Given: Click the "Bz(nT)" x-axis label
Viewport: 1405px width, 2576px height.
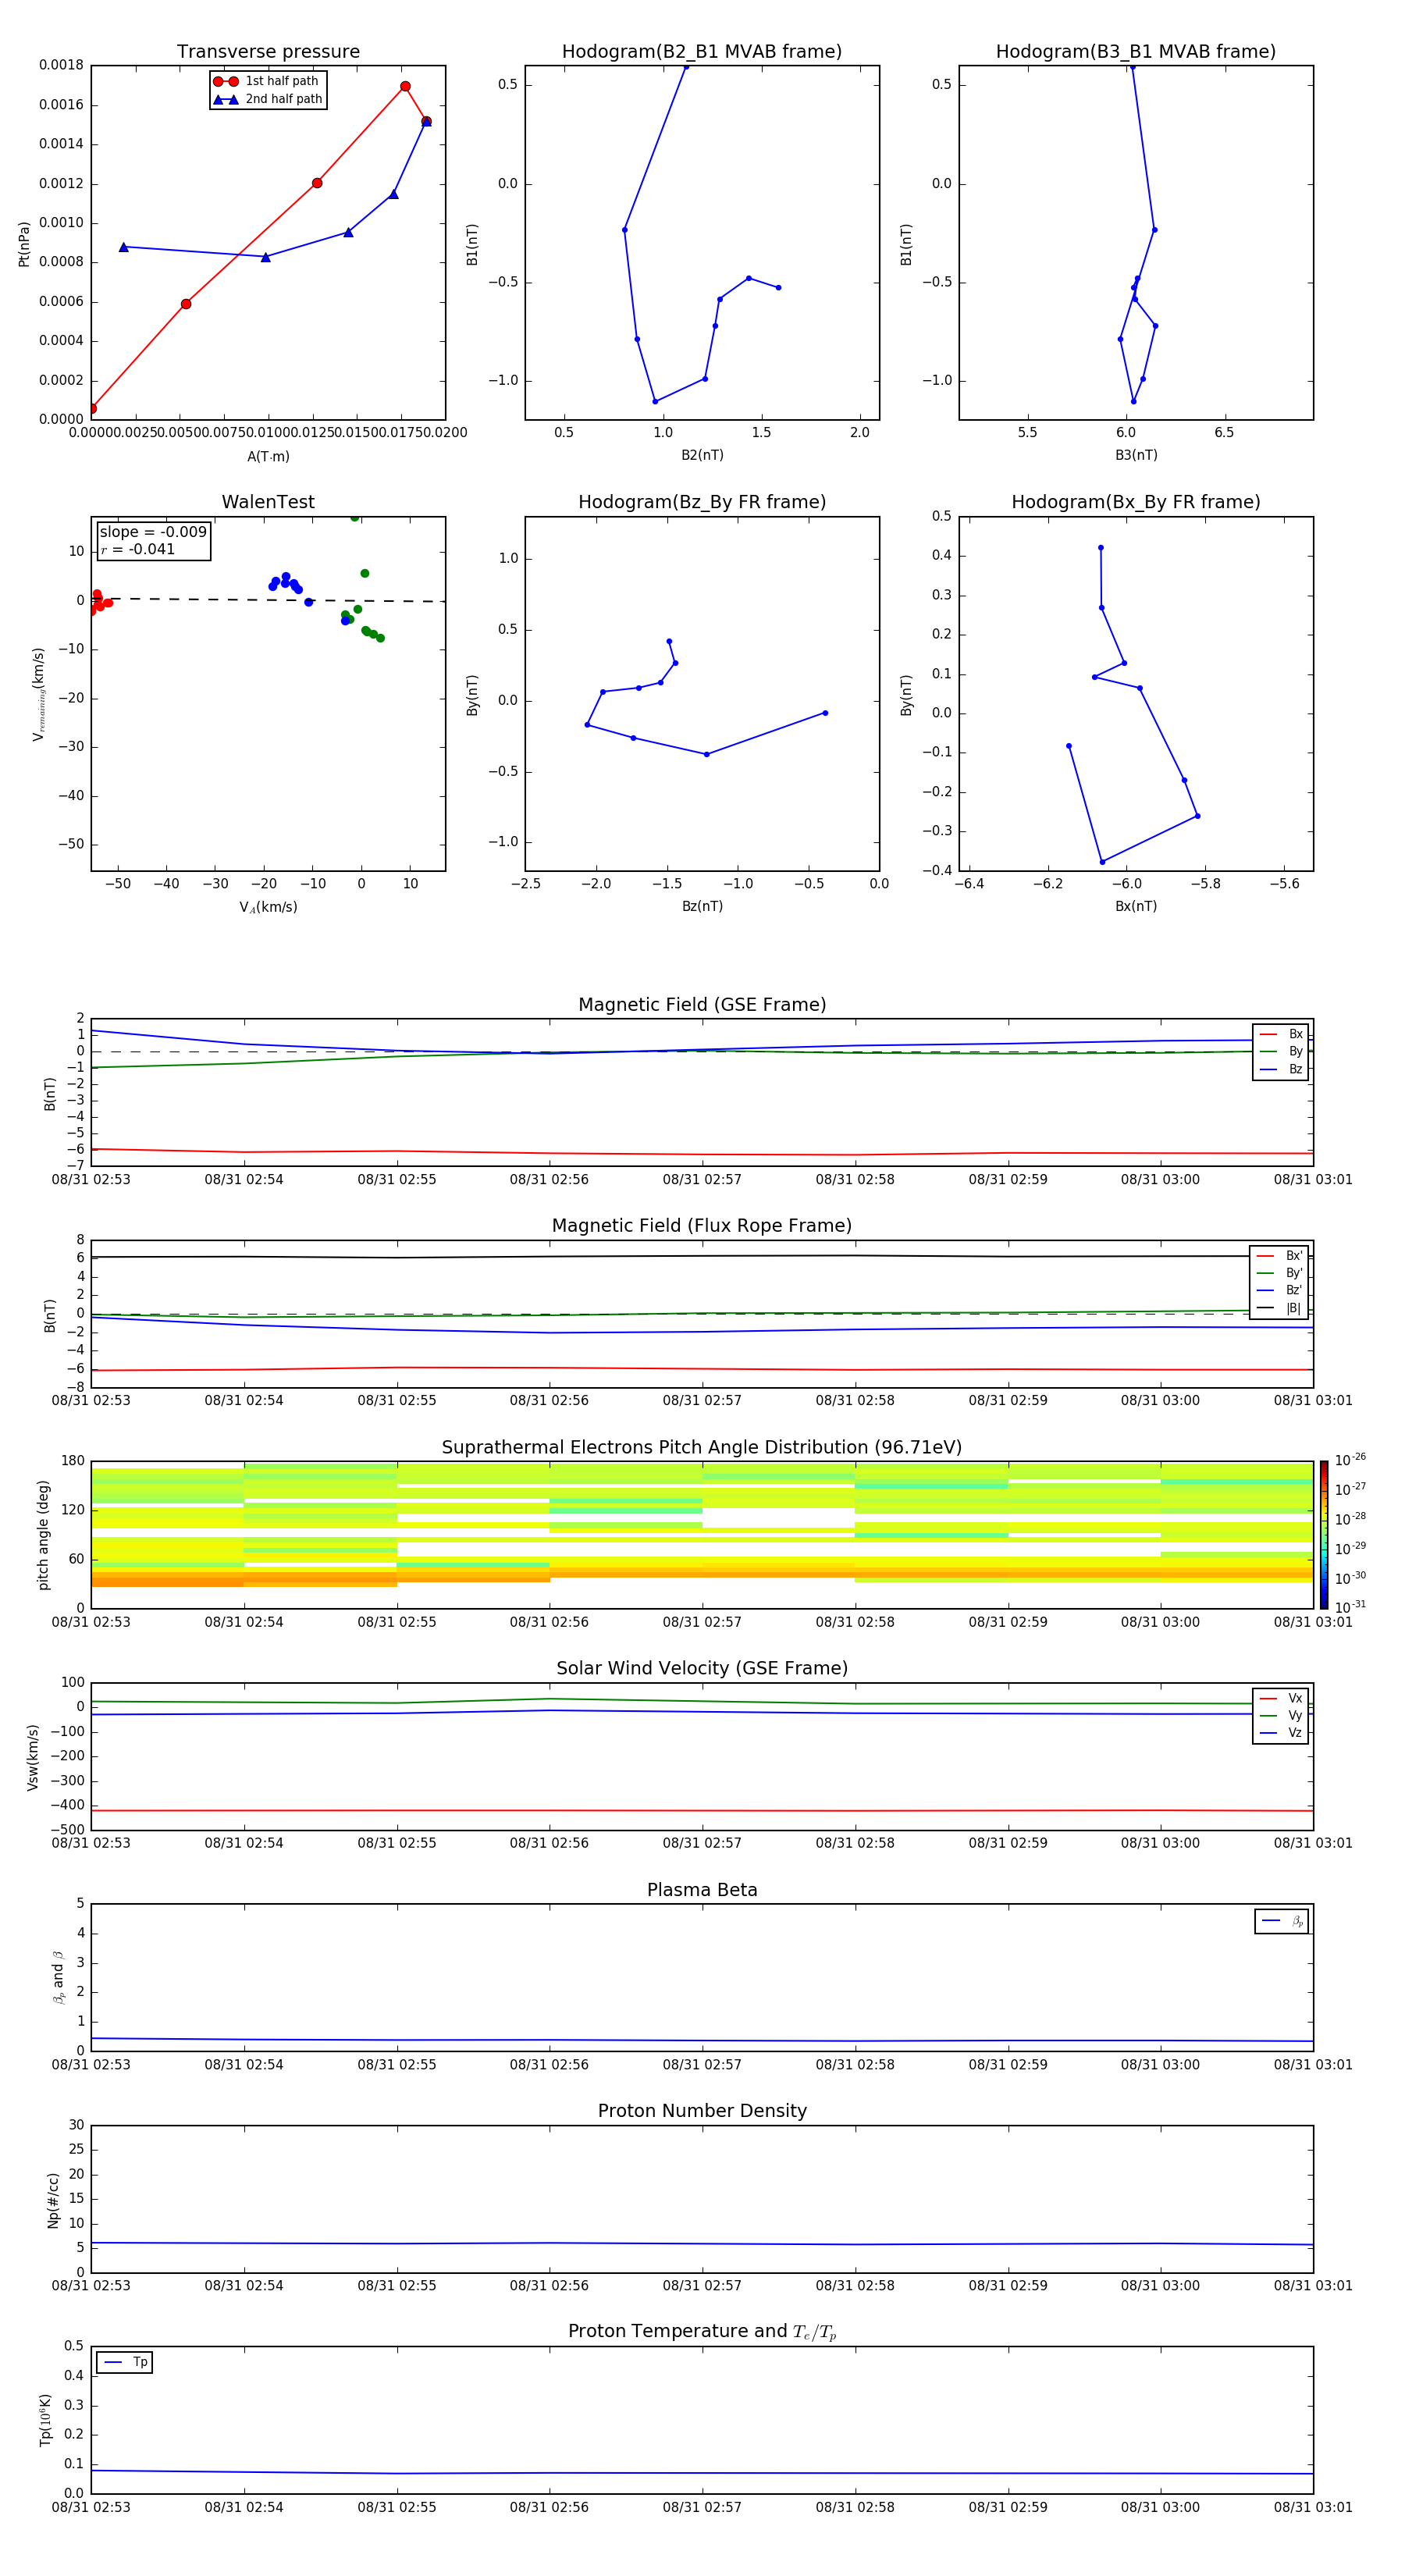Looking at the screenshot, I should coord(702,906).
